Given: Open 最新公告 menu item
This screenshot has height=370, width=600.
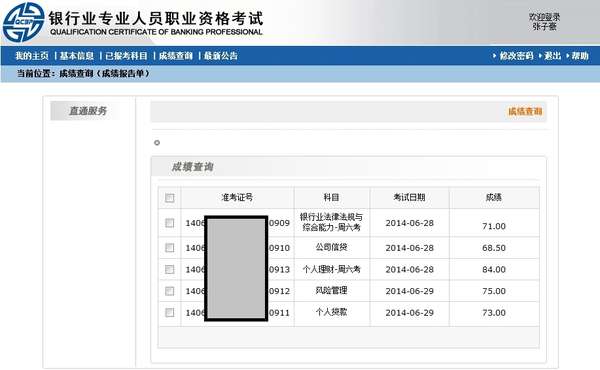Looking at the screenshot, I should pos(220,56).
